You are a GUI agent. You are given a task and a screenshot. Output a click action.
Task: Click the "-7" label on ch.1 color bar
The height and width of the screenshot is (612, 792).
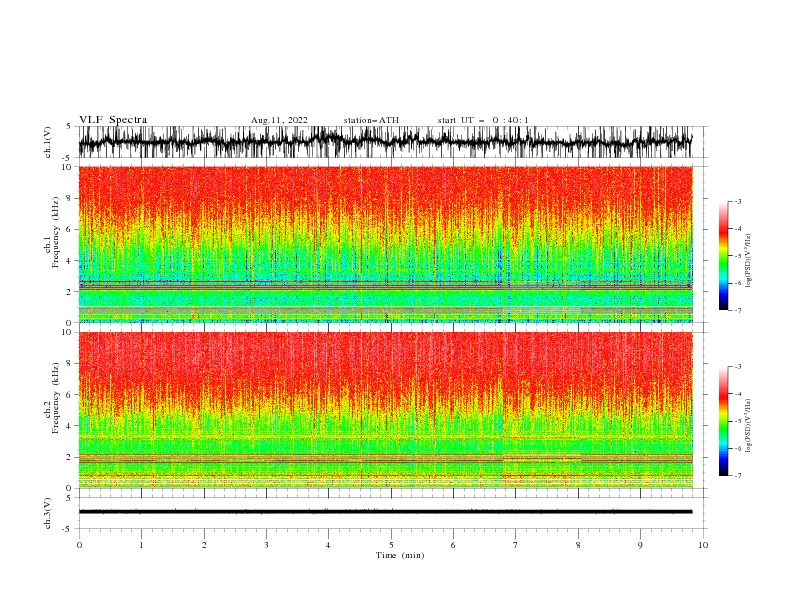(x=738, y=310)
